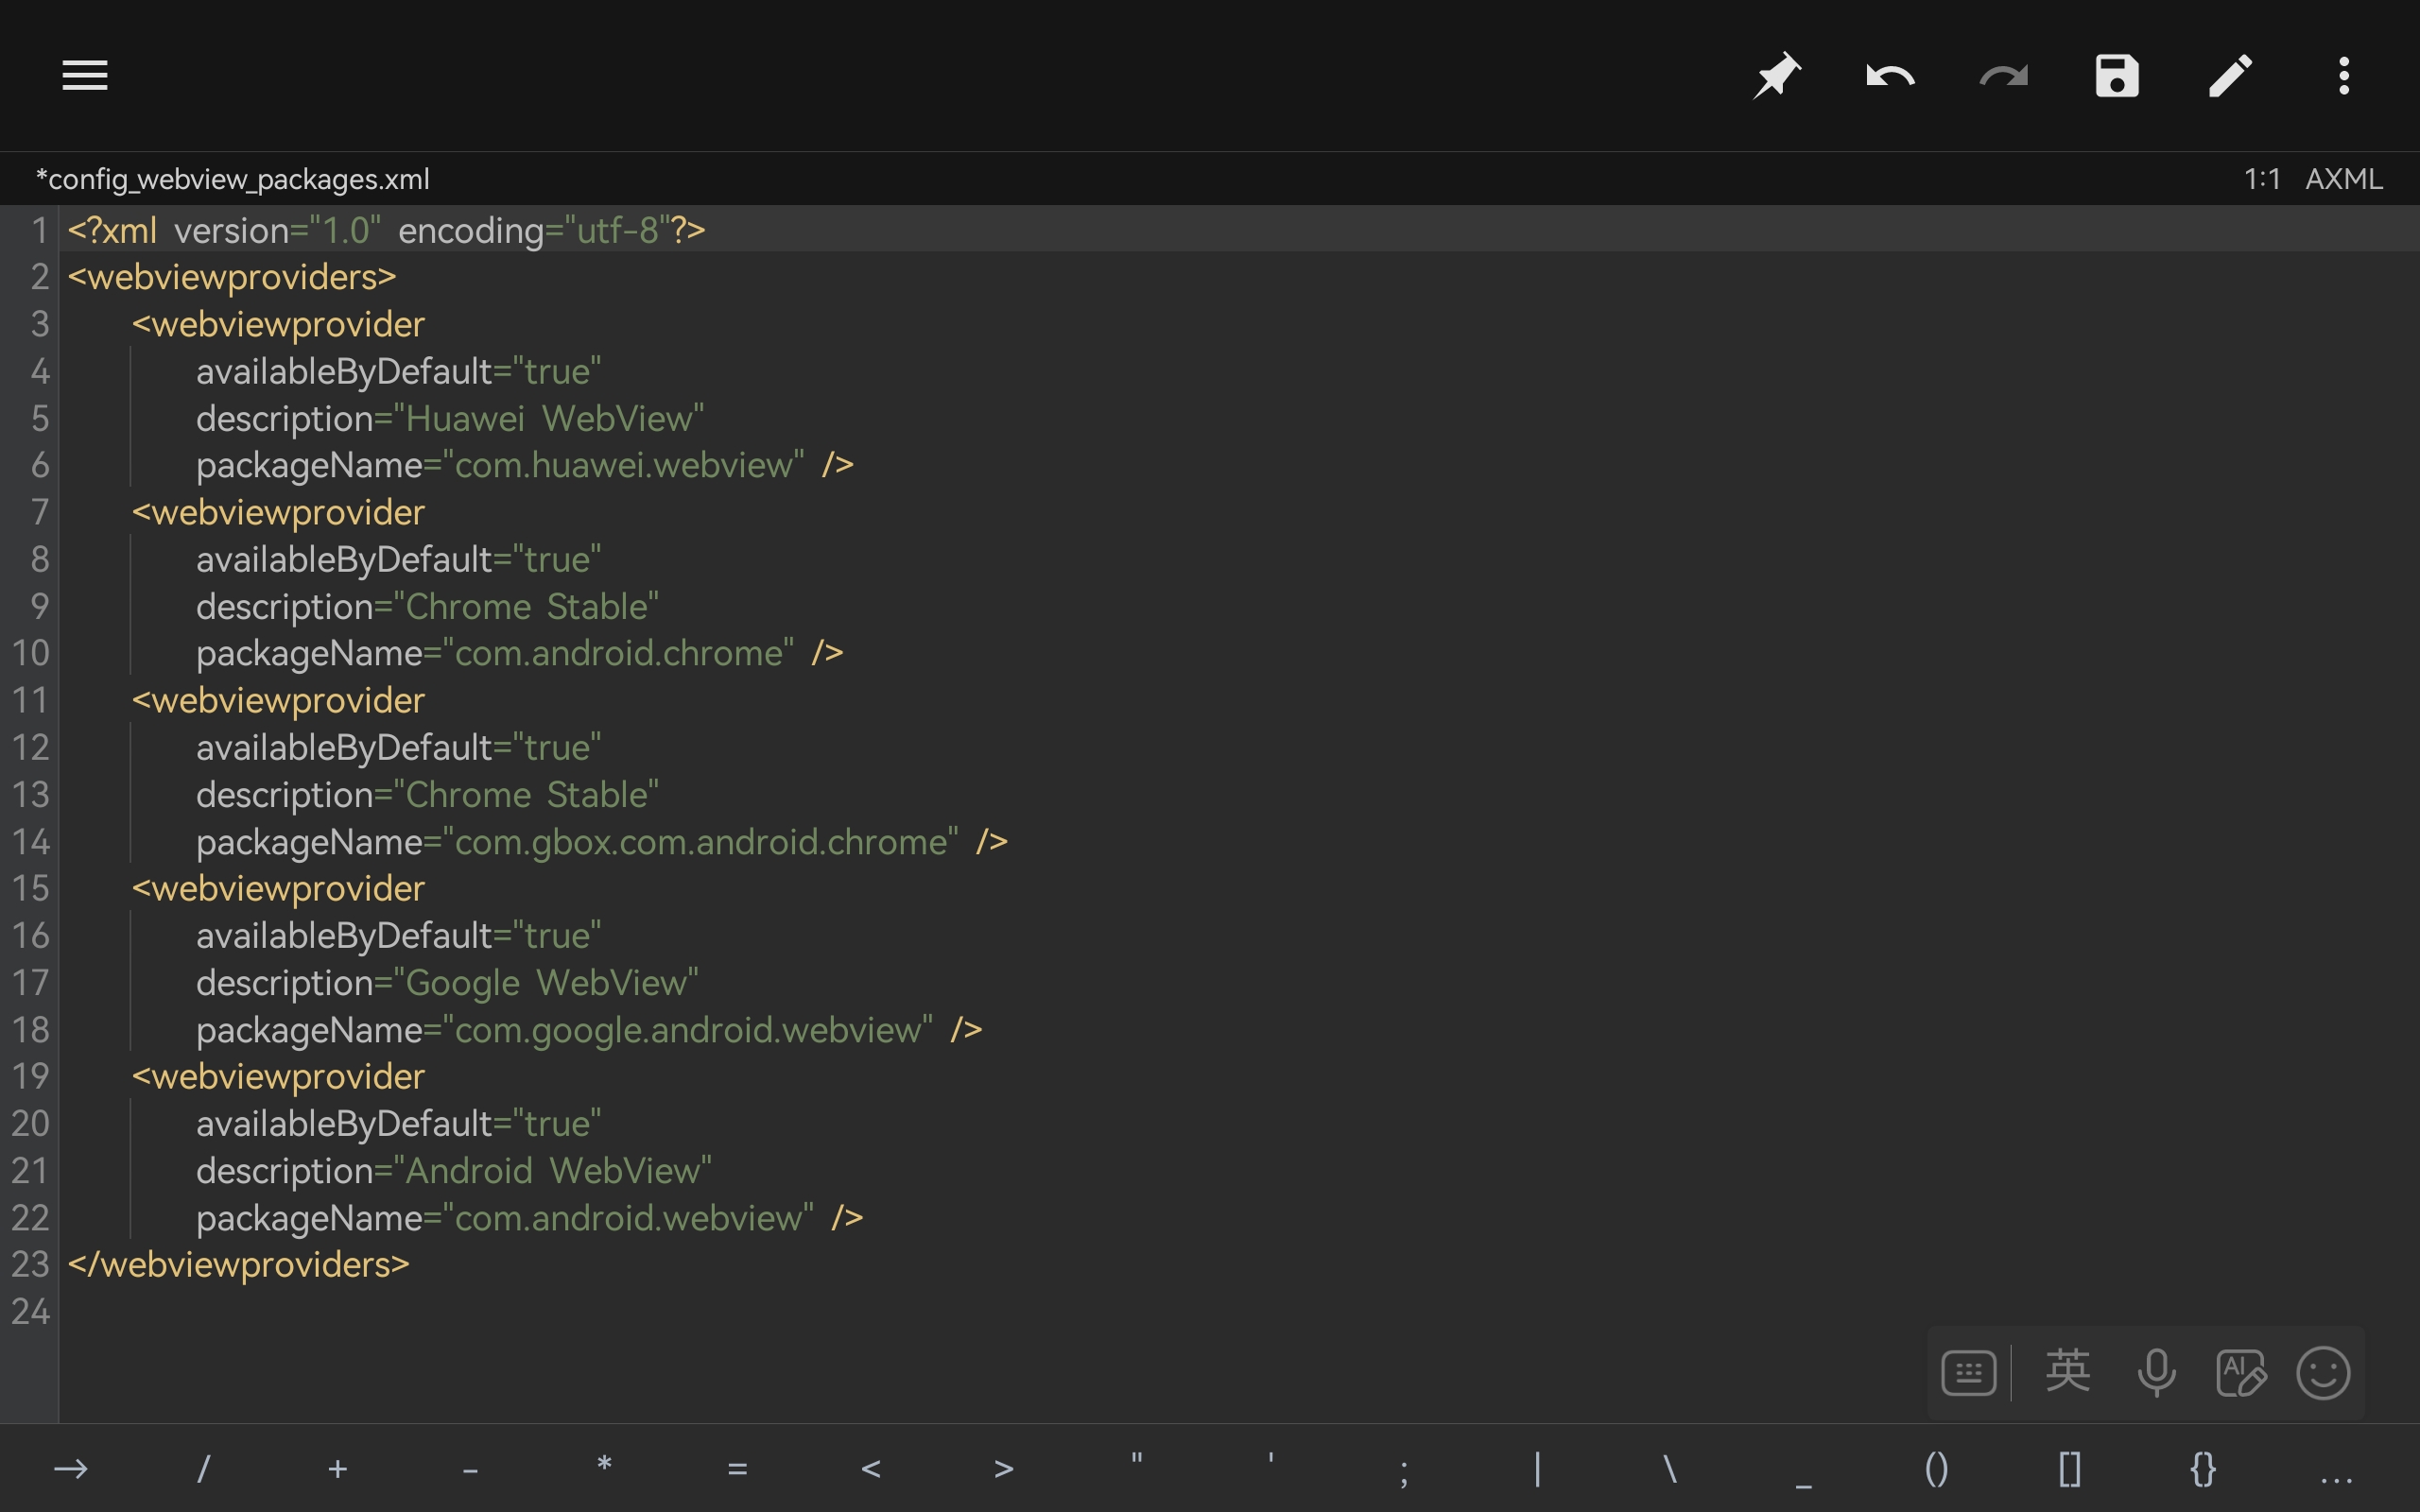The image size is (2420, 1512).
Task: Click the AI writing assistant icon
Action: [2240, 1372]
